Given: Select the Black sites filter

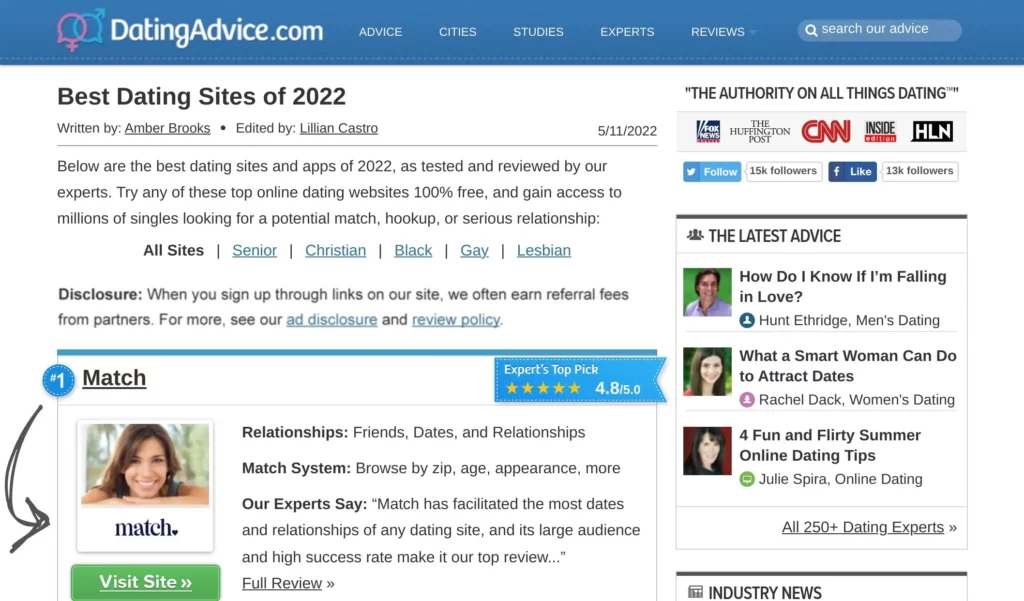Looking at the screenshot, I should click(x=413, y=250).
